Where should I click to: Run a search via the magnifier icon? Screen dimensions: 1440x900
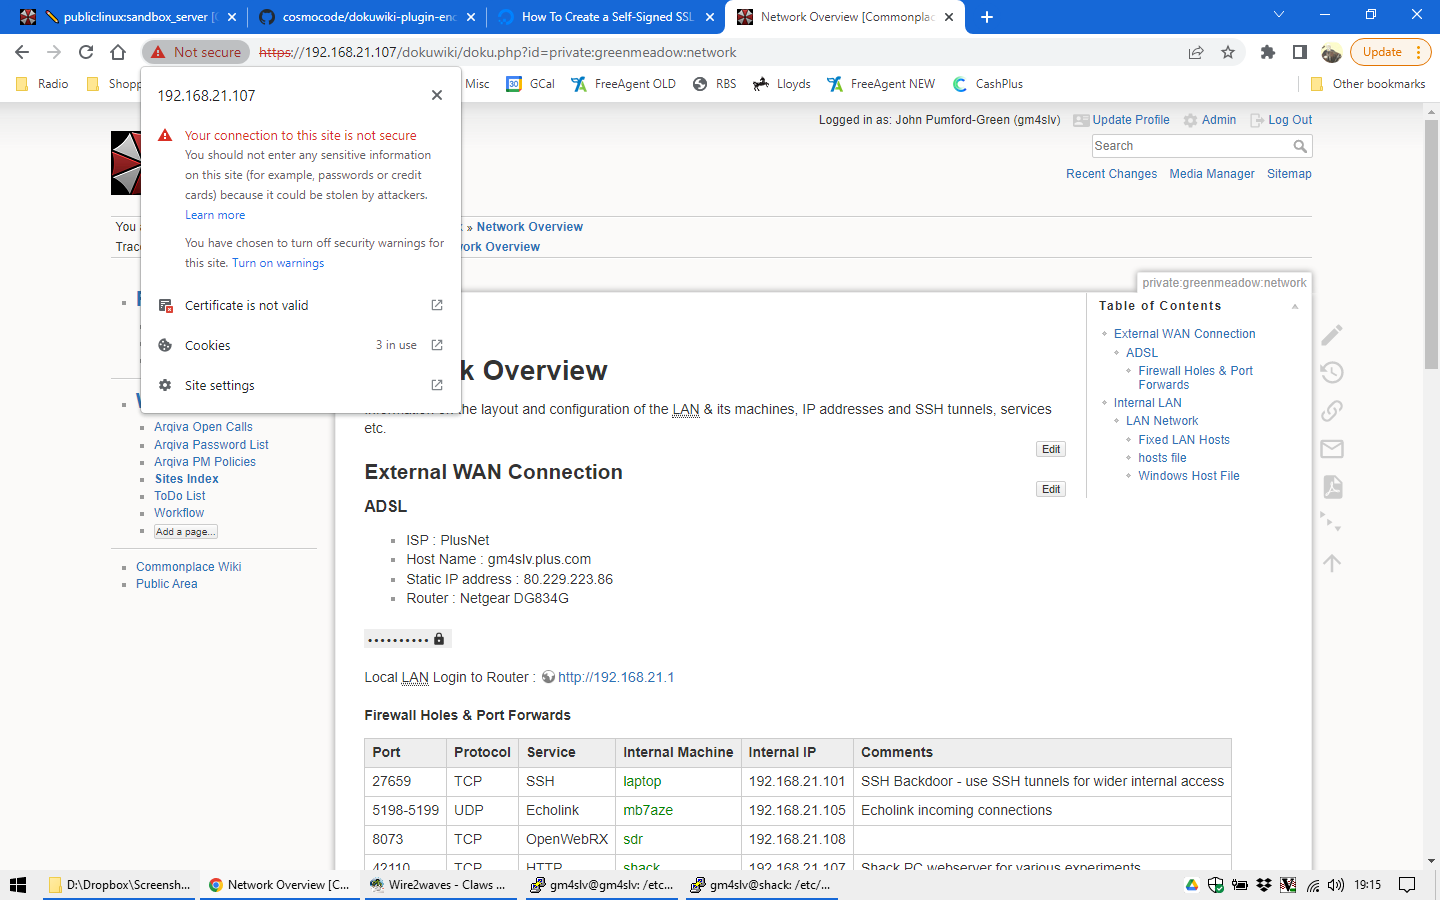pyautogui.click(x=1301, y=146)
